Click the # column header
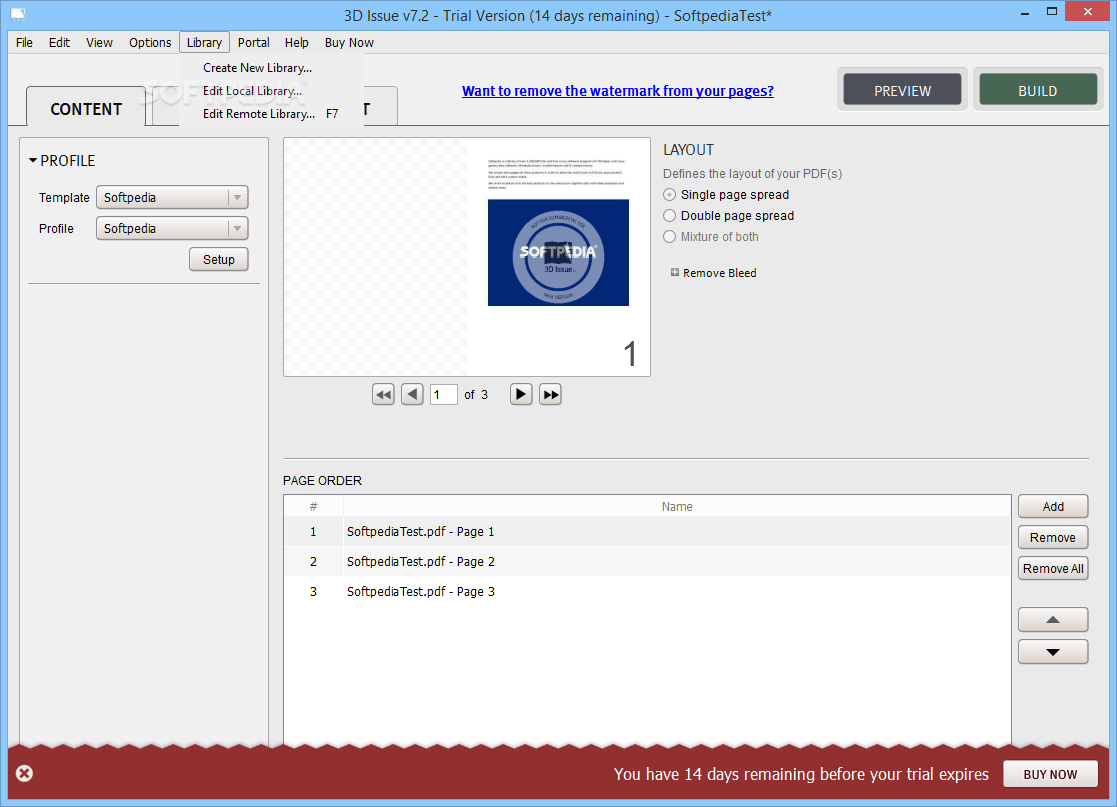Screen dimensions: 1117x807 pos(313,506)
